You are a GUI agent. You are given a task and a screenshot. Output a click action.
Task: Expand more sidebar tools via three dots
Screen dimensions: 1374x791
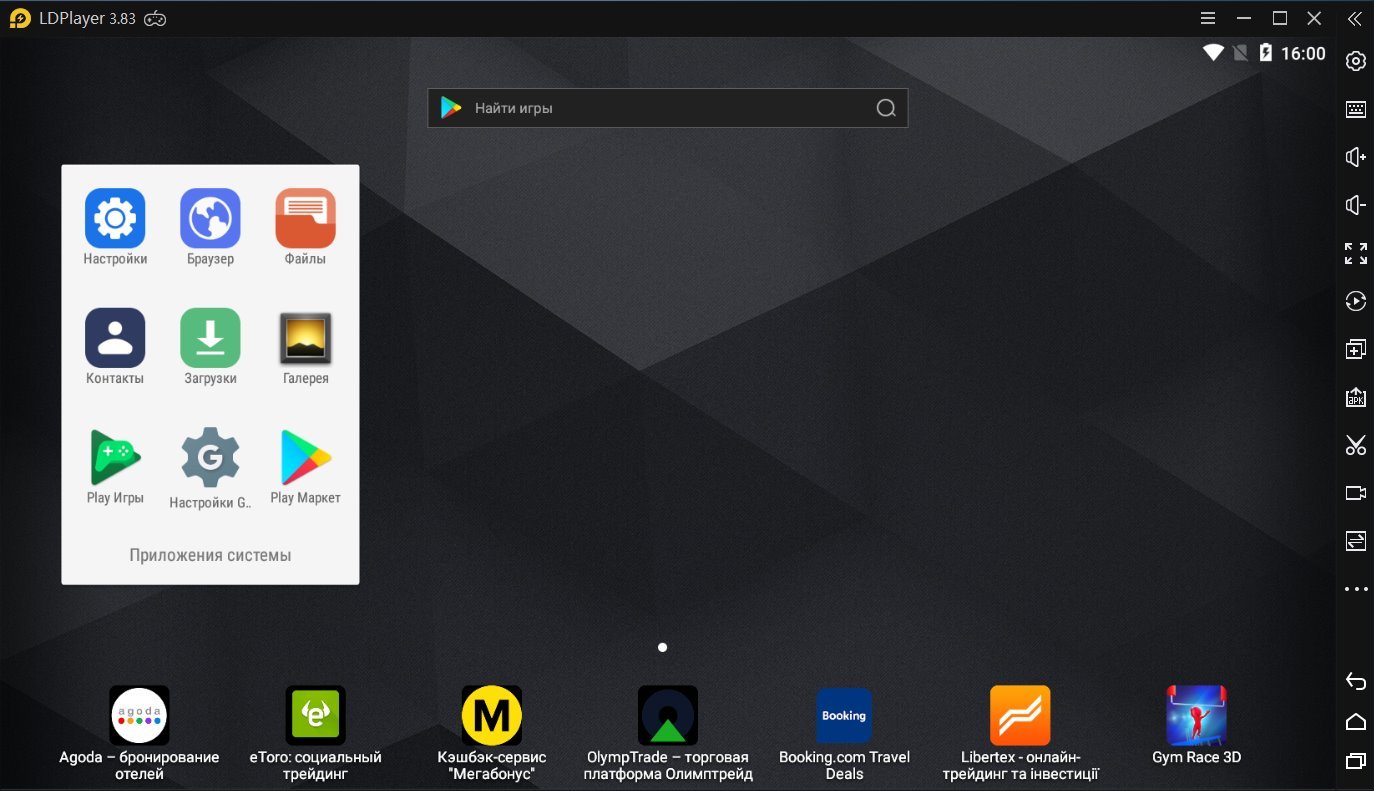point(1355,589)
